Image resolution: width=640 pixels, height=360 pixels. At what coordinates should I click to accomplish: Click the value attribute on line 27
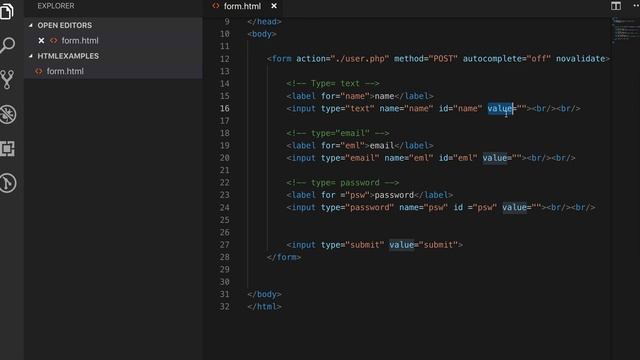401,245
